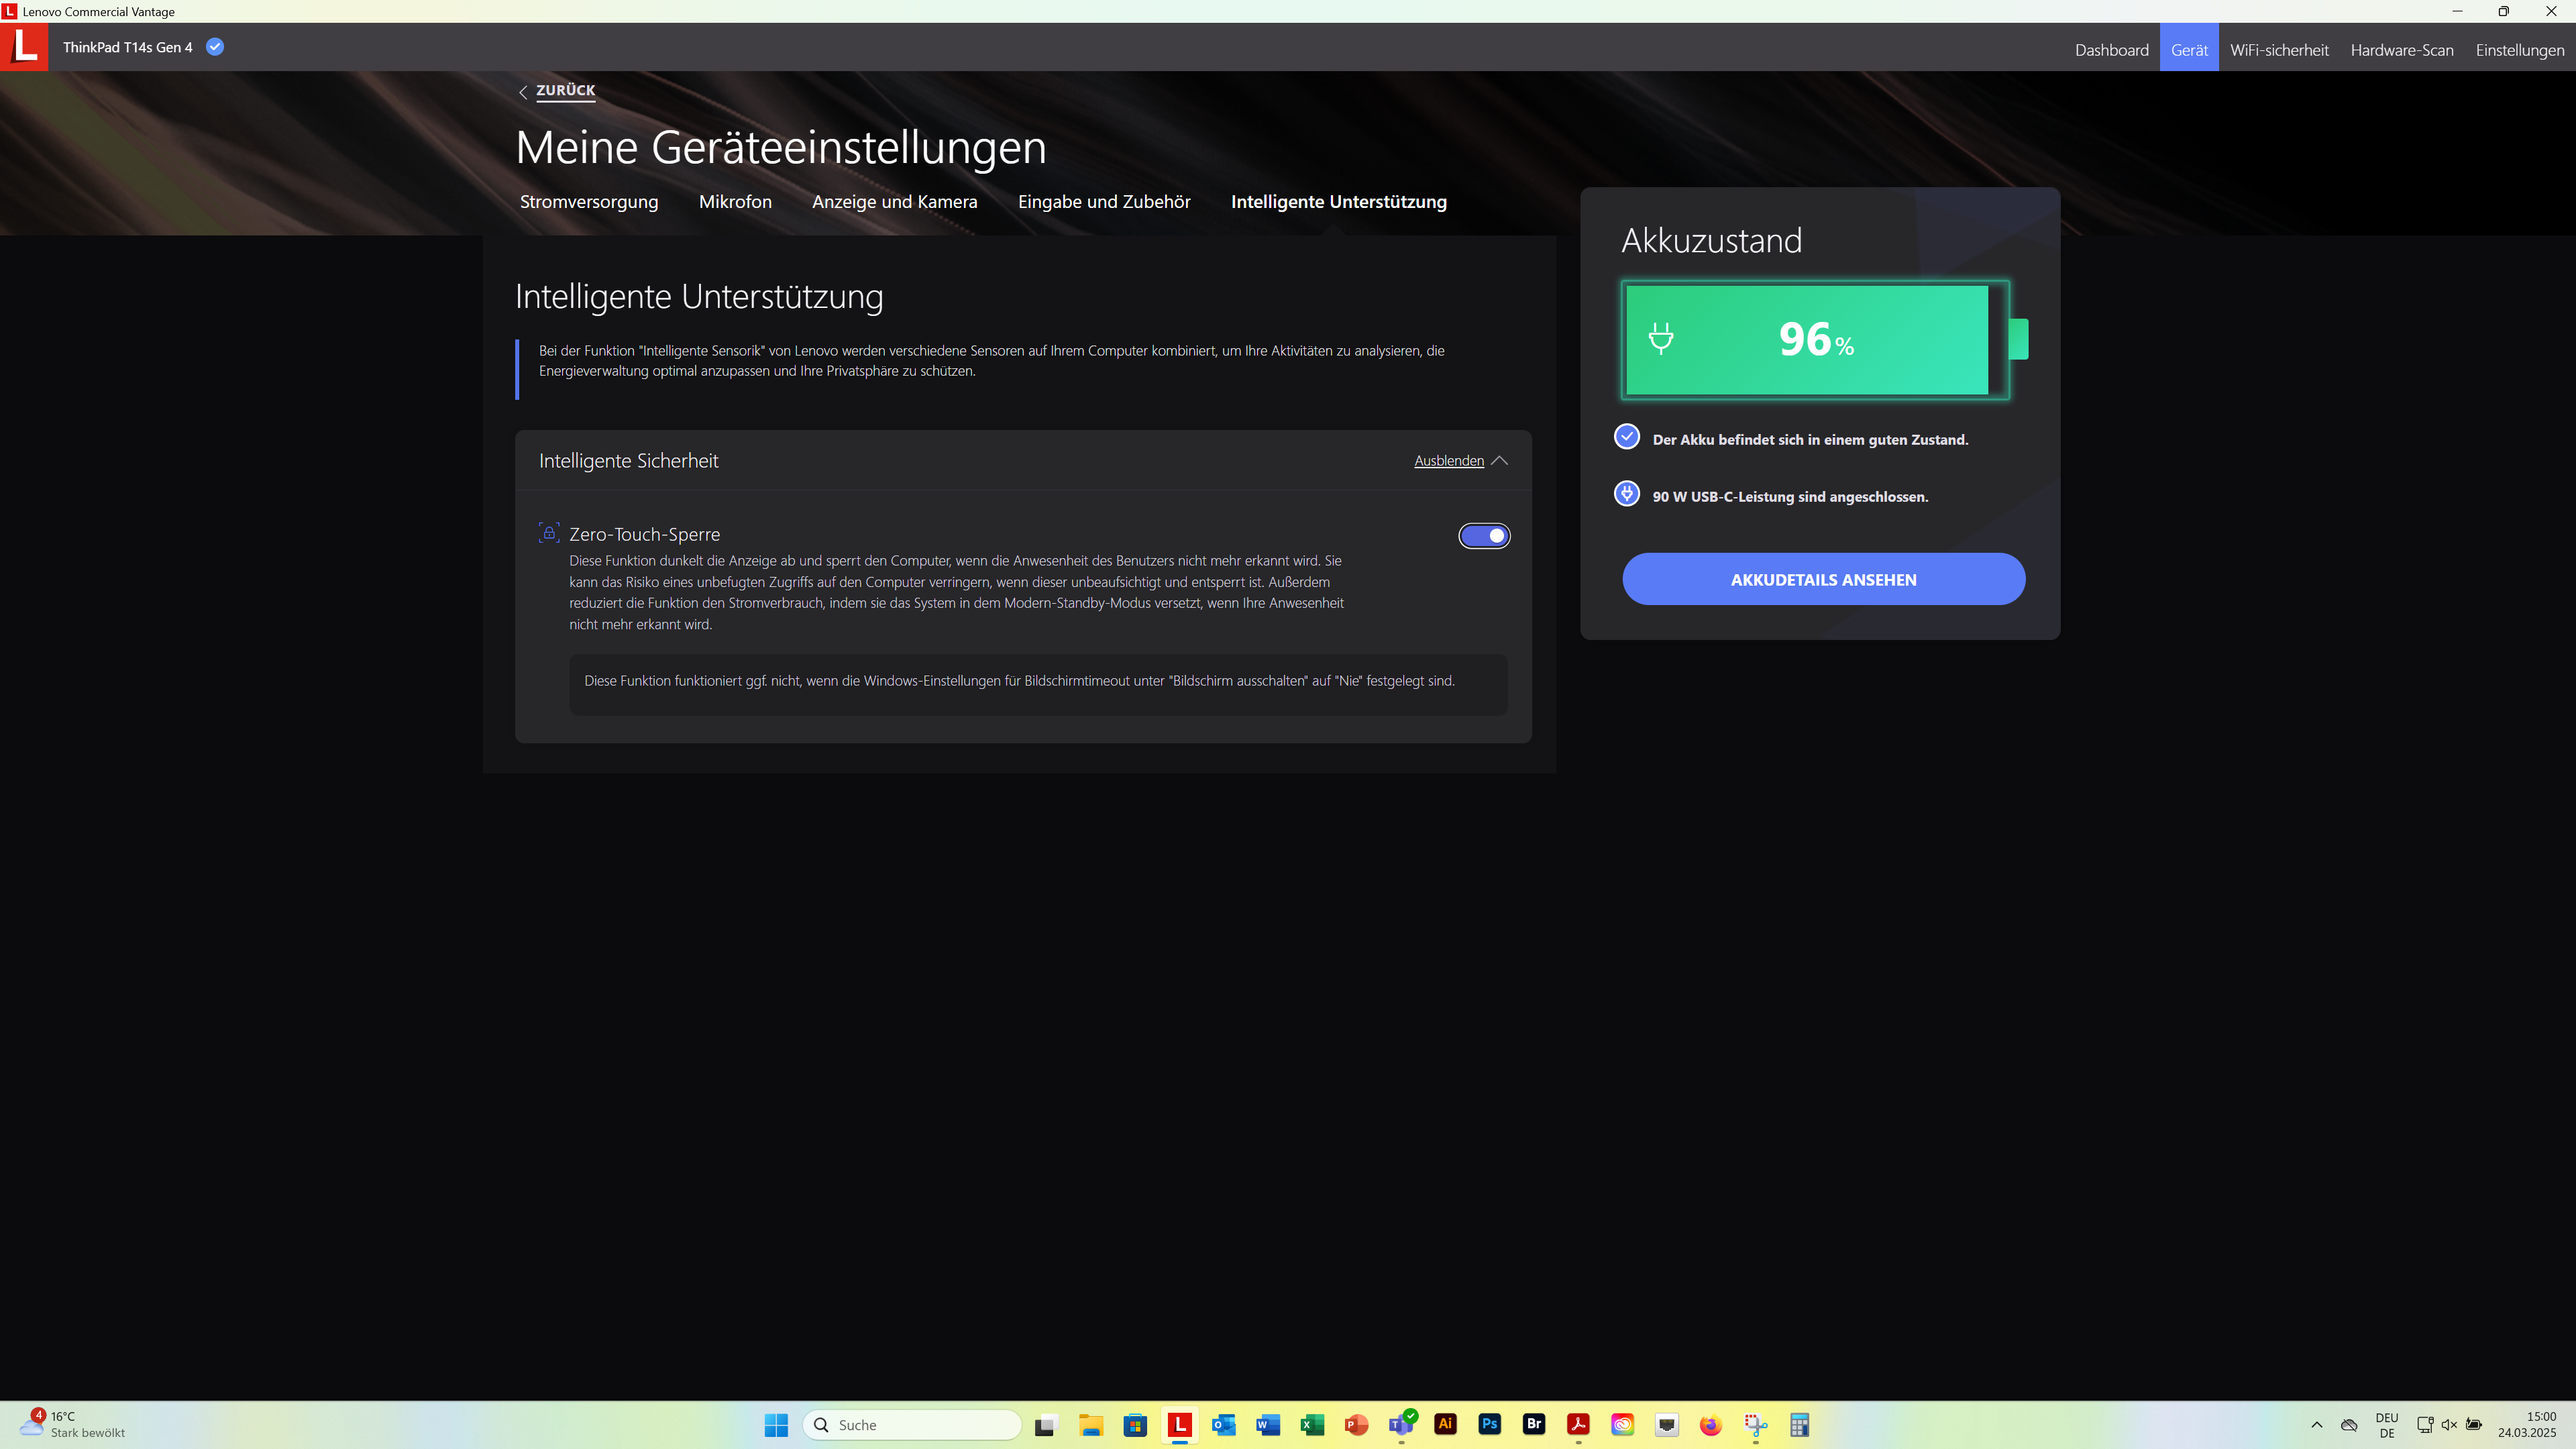Screen dimensions: 2576x1449
Task: Click the Zero-Touch-Sperre lock icon
Action: click(549, 532)
